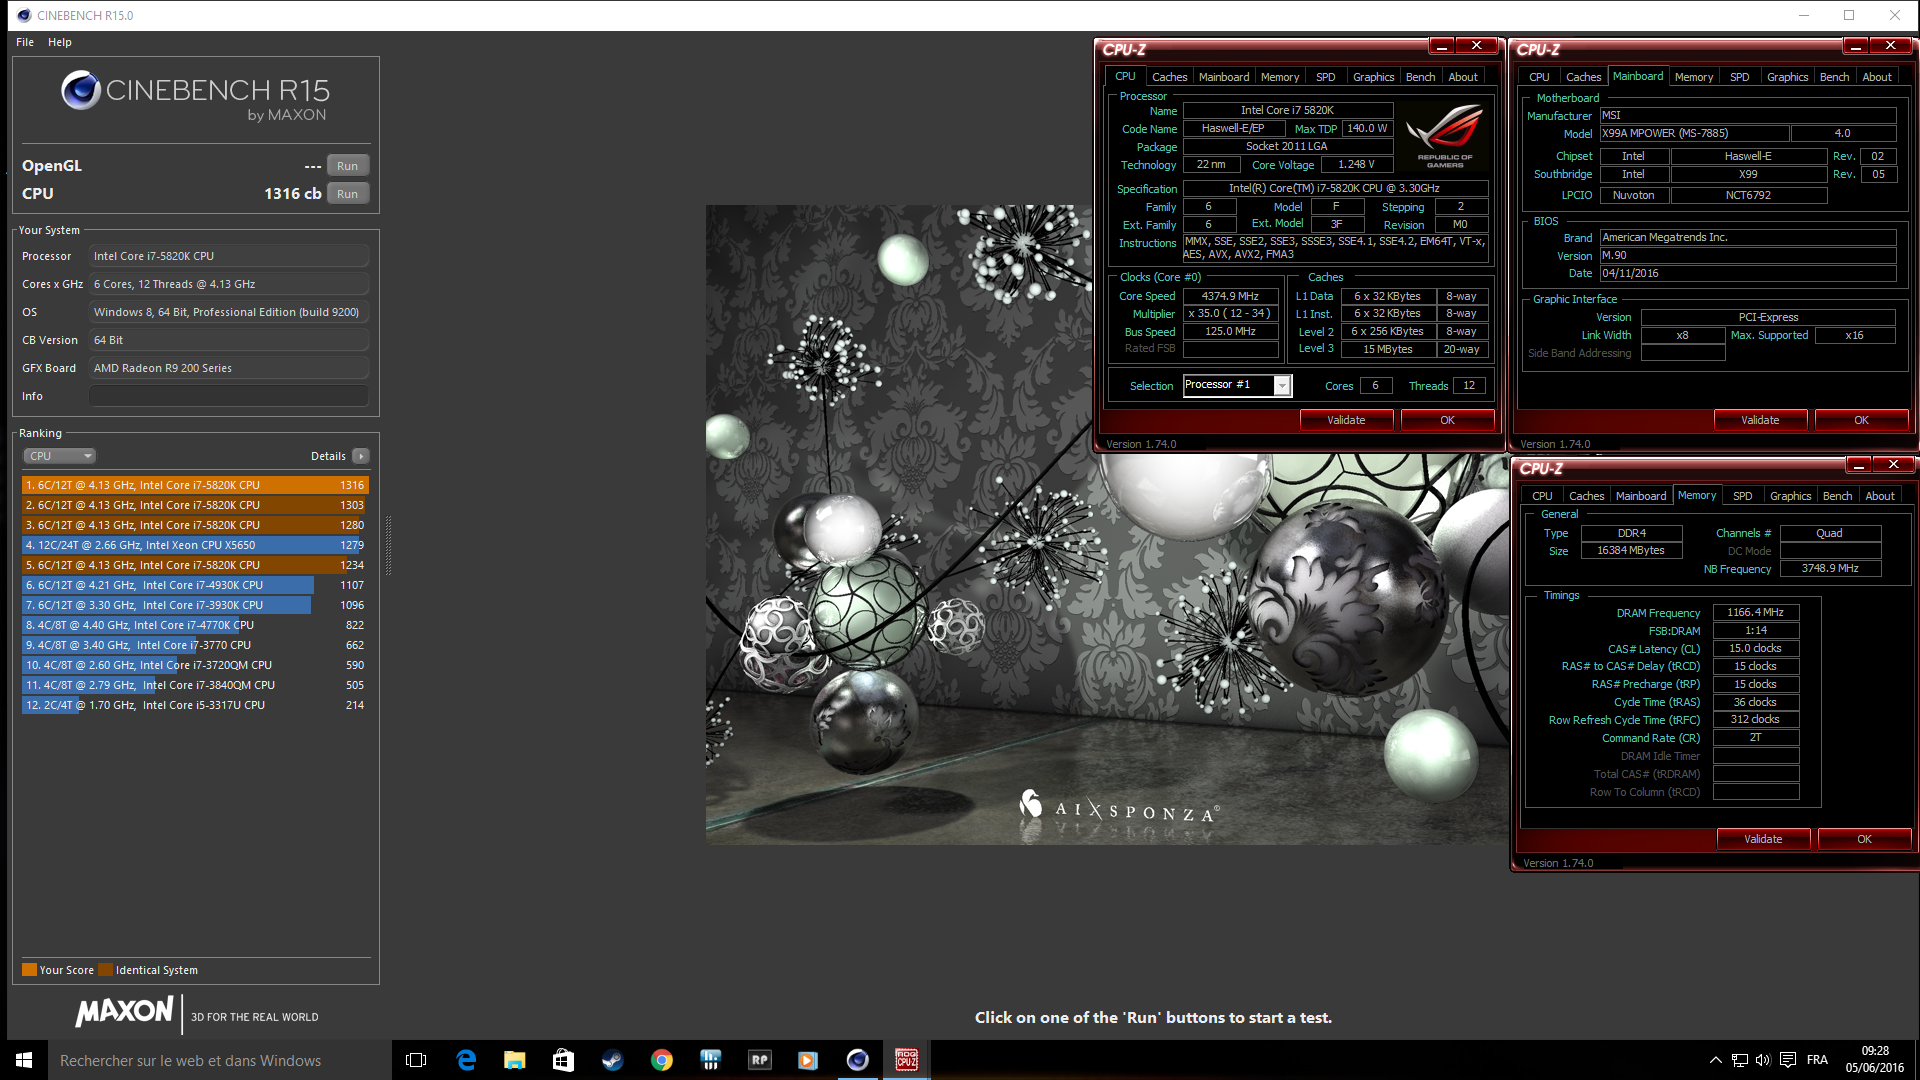The height and width of the screenshot is (1080, 1920).
Task: Click the AIXSPONZA render image
Action: click(x=1105, y=525)
